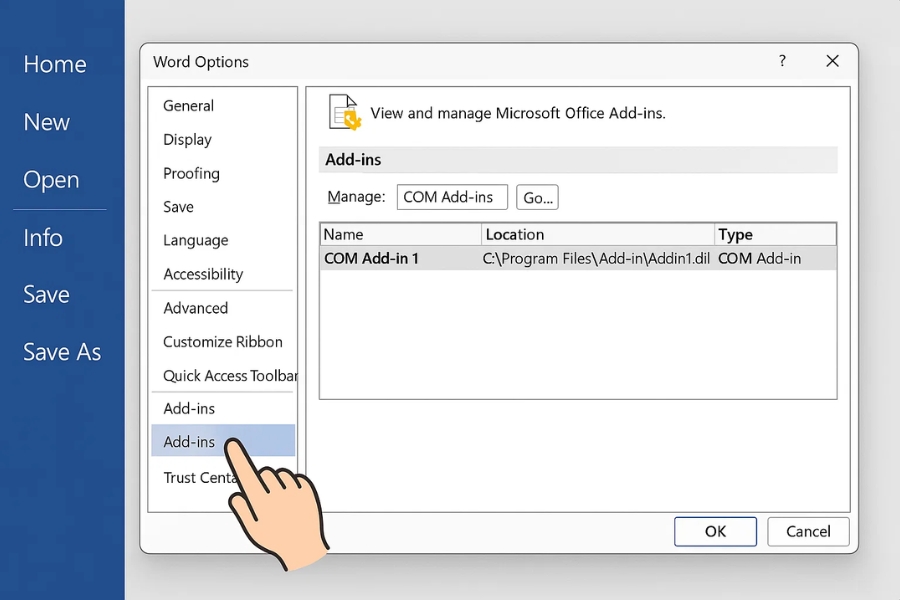Open the Manage COM Add-ins dropdown
This screenshot has width=900, height=600.
[452, 197]
